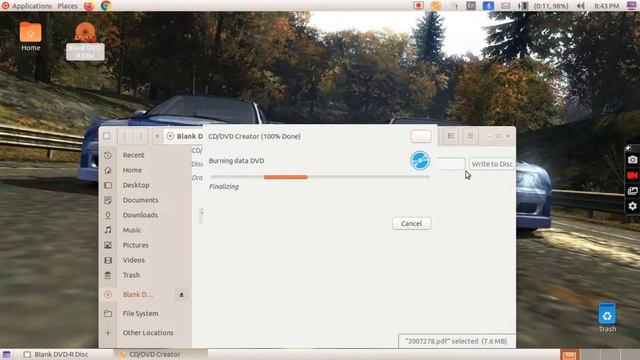
Task: Click the plus icon beside Other Locations
Action: pos(108,333)
